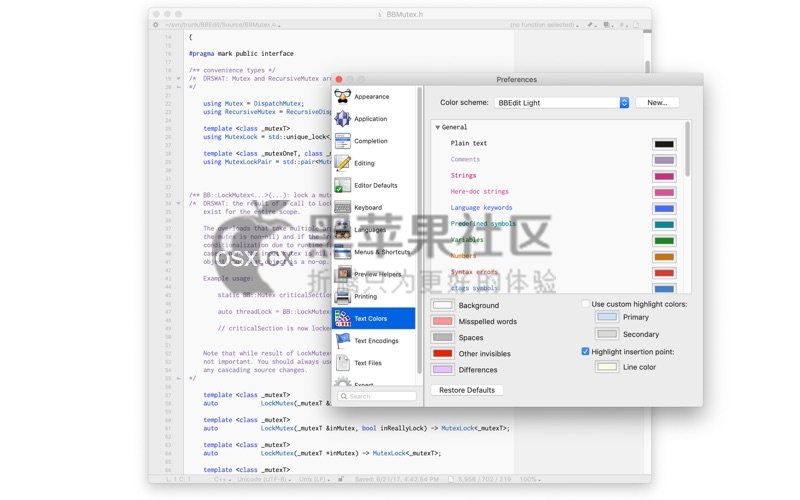Open the Printing preferences pane
Viewport: 800px width, 500px height.
click(x=373, y=296)
